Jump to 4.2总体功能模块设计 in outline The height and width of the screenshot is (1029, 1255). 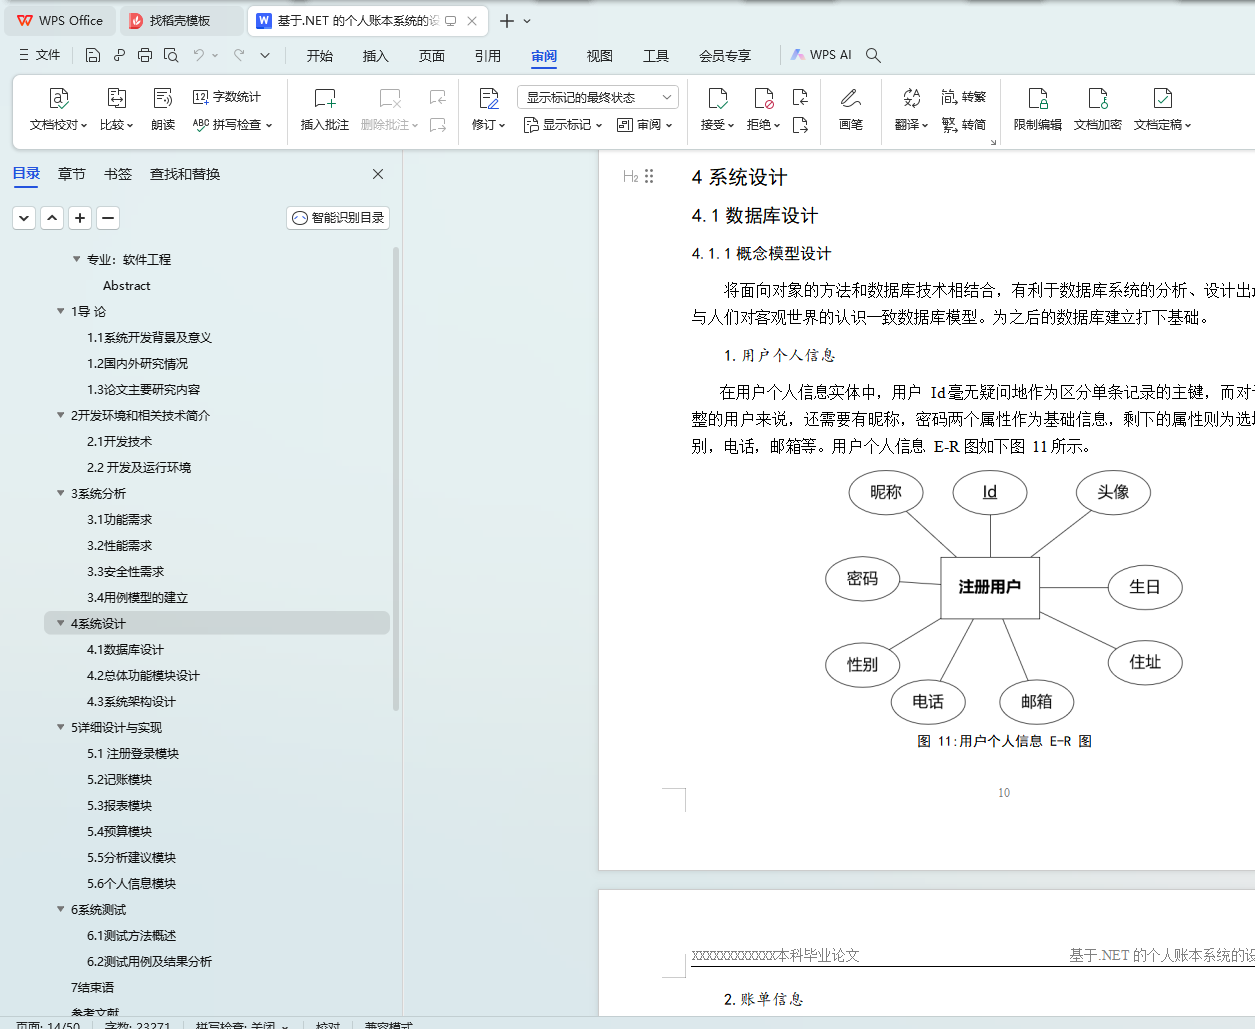coord(143,675)
